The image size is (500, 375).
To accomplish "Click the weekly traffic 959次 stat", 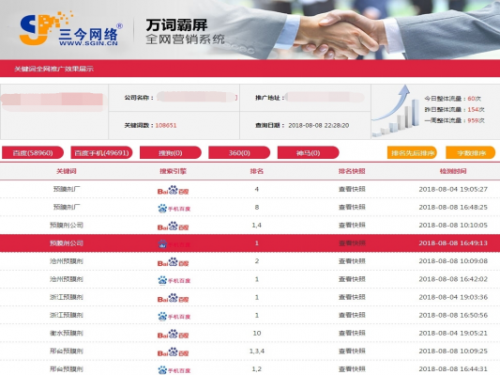I will (x=454, y=120).
